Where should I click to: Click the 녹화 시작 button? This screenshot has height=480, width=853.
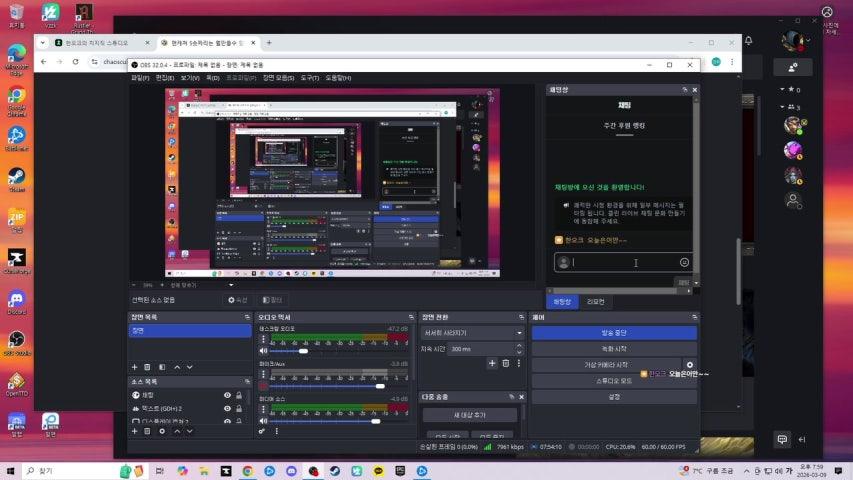tap(613, 348)
